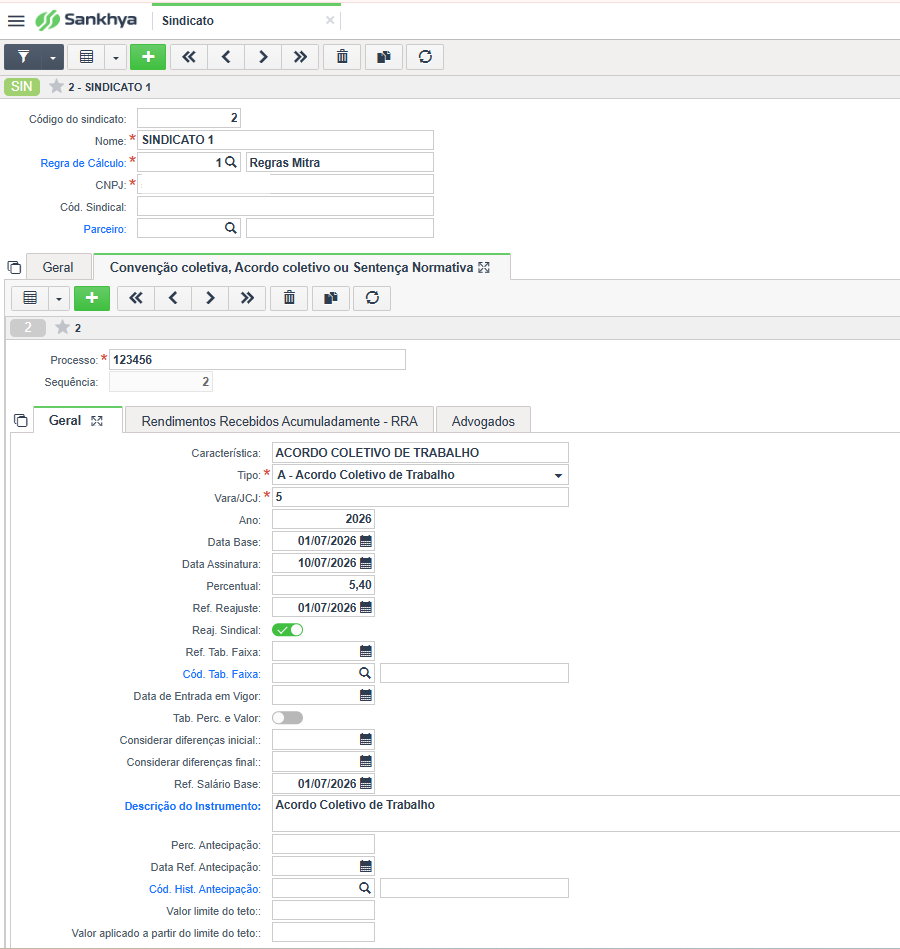Switch to the sindicato Geral tab

coord(58,268)
